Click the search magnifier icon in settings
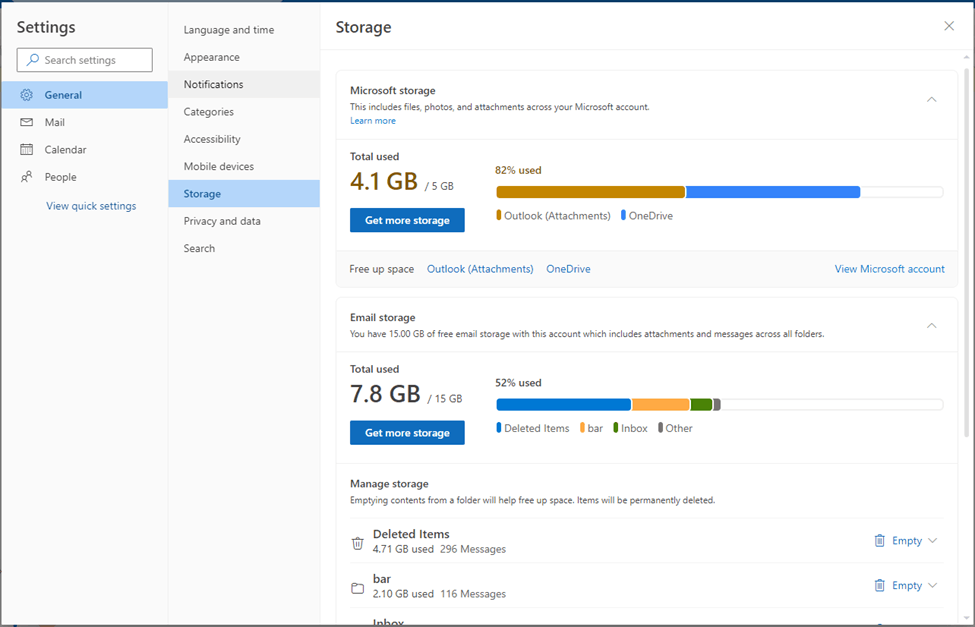The image size is (975, 627). point(33,60)
